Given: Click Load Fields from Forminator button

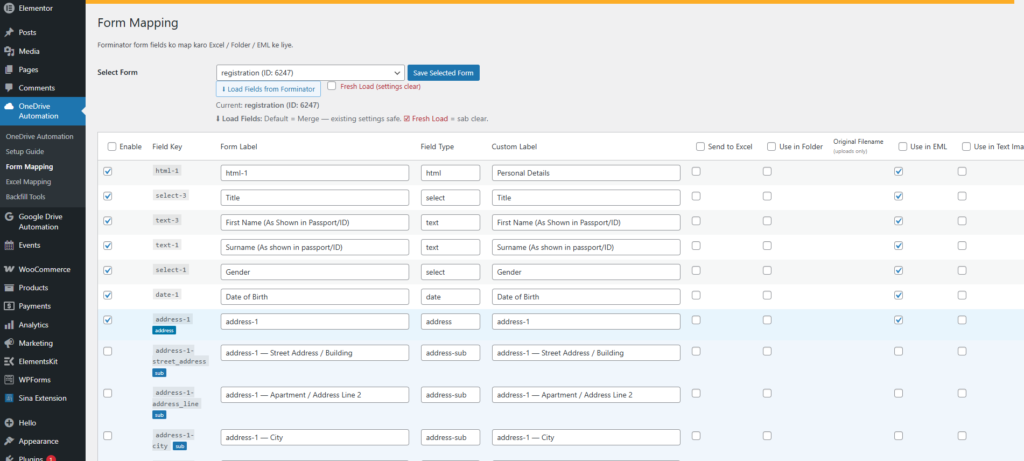Looking at the screenshot, I should (x=268, y=89).
